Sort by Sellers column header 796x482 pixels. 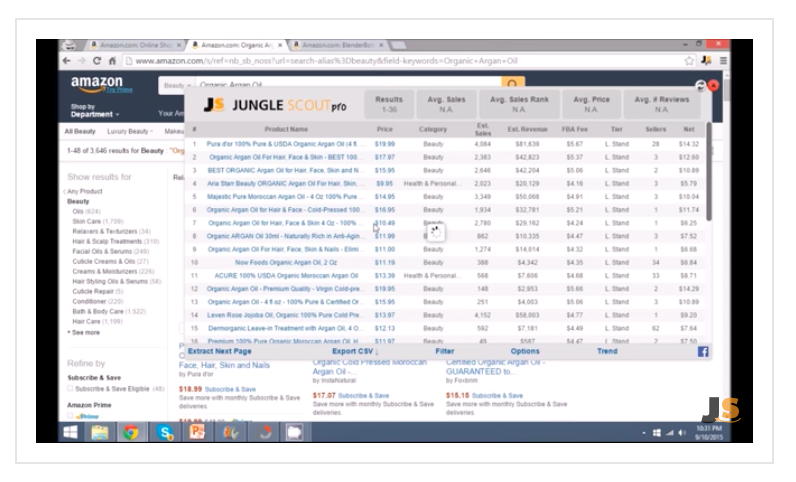point(655,130)
